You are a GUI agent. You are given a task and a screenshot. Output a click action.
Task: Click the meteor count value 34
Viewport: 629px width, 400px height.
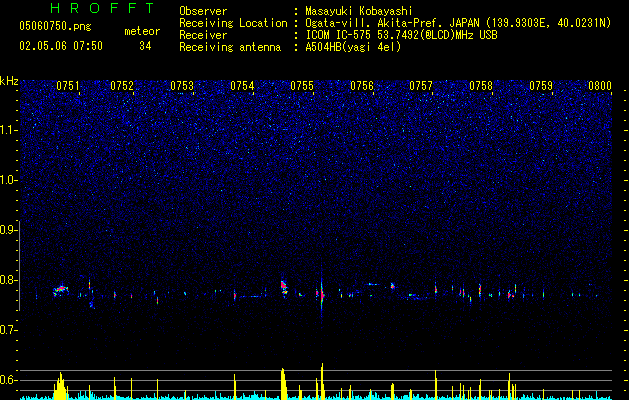pos(145,46)
